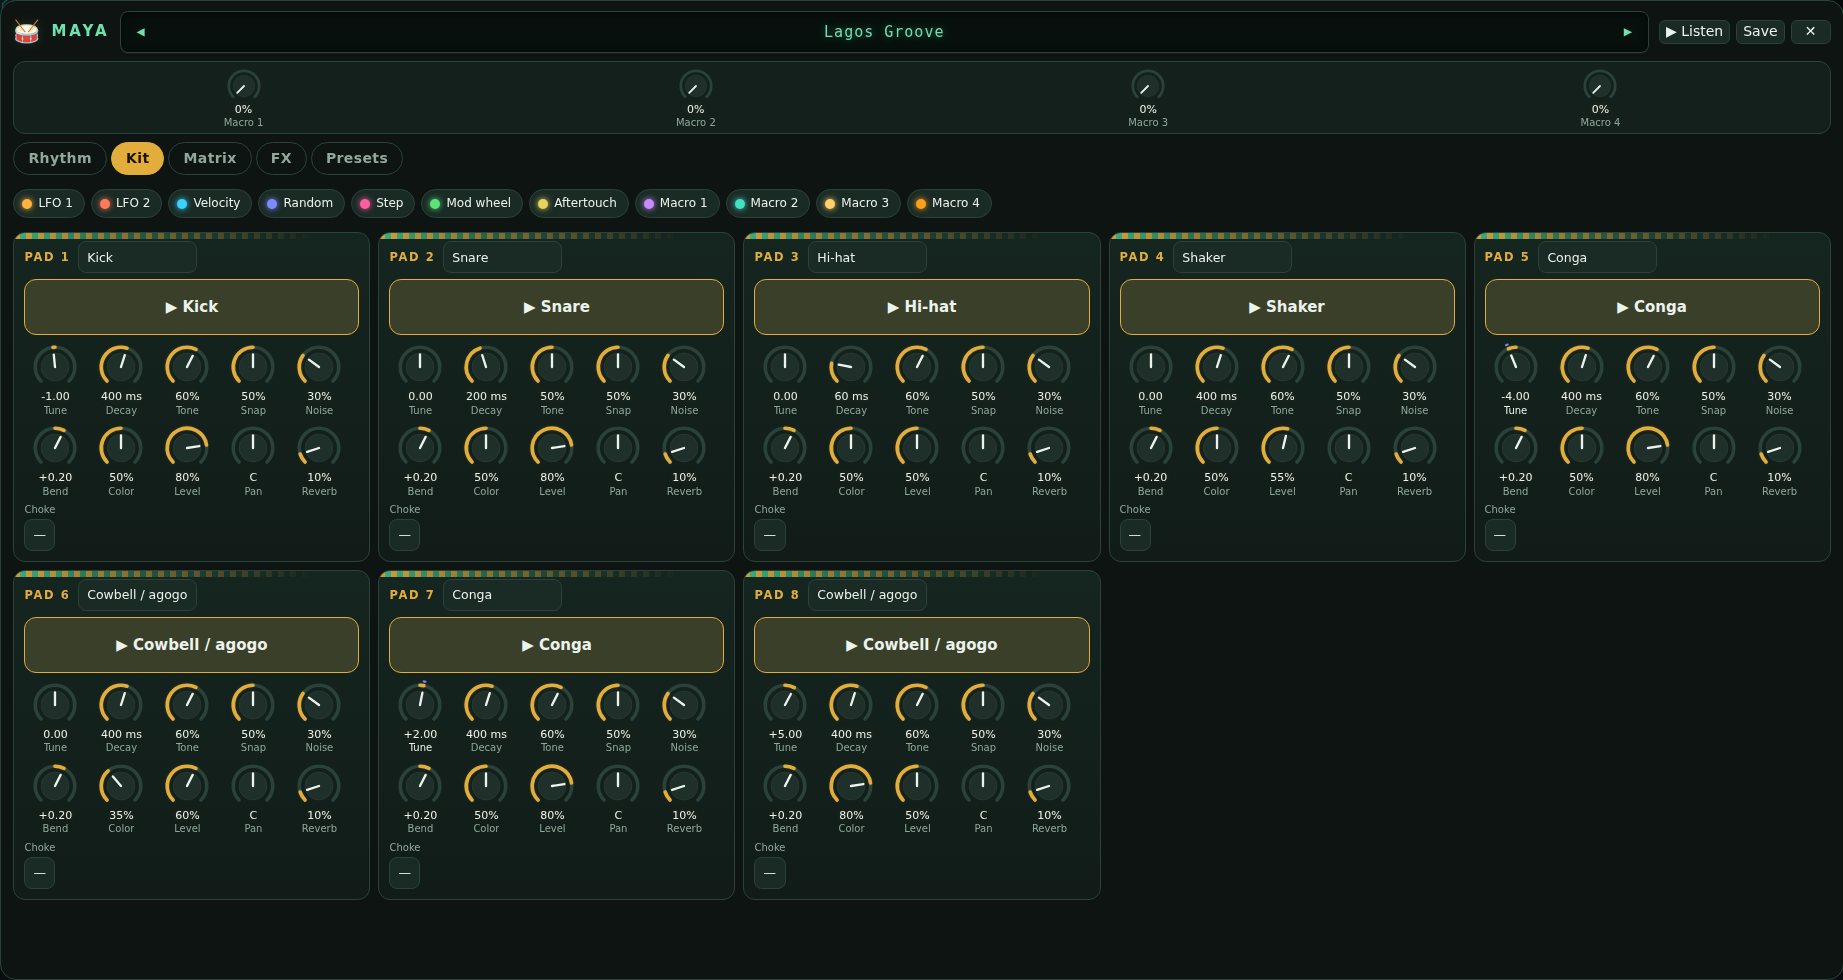Choose the Step modulation source
Image resolution: width=1843 pixels, height=980 pixels.
pyautogui.click(x=383, y=203)
